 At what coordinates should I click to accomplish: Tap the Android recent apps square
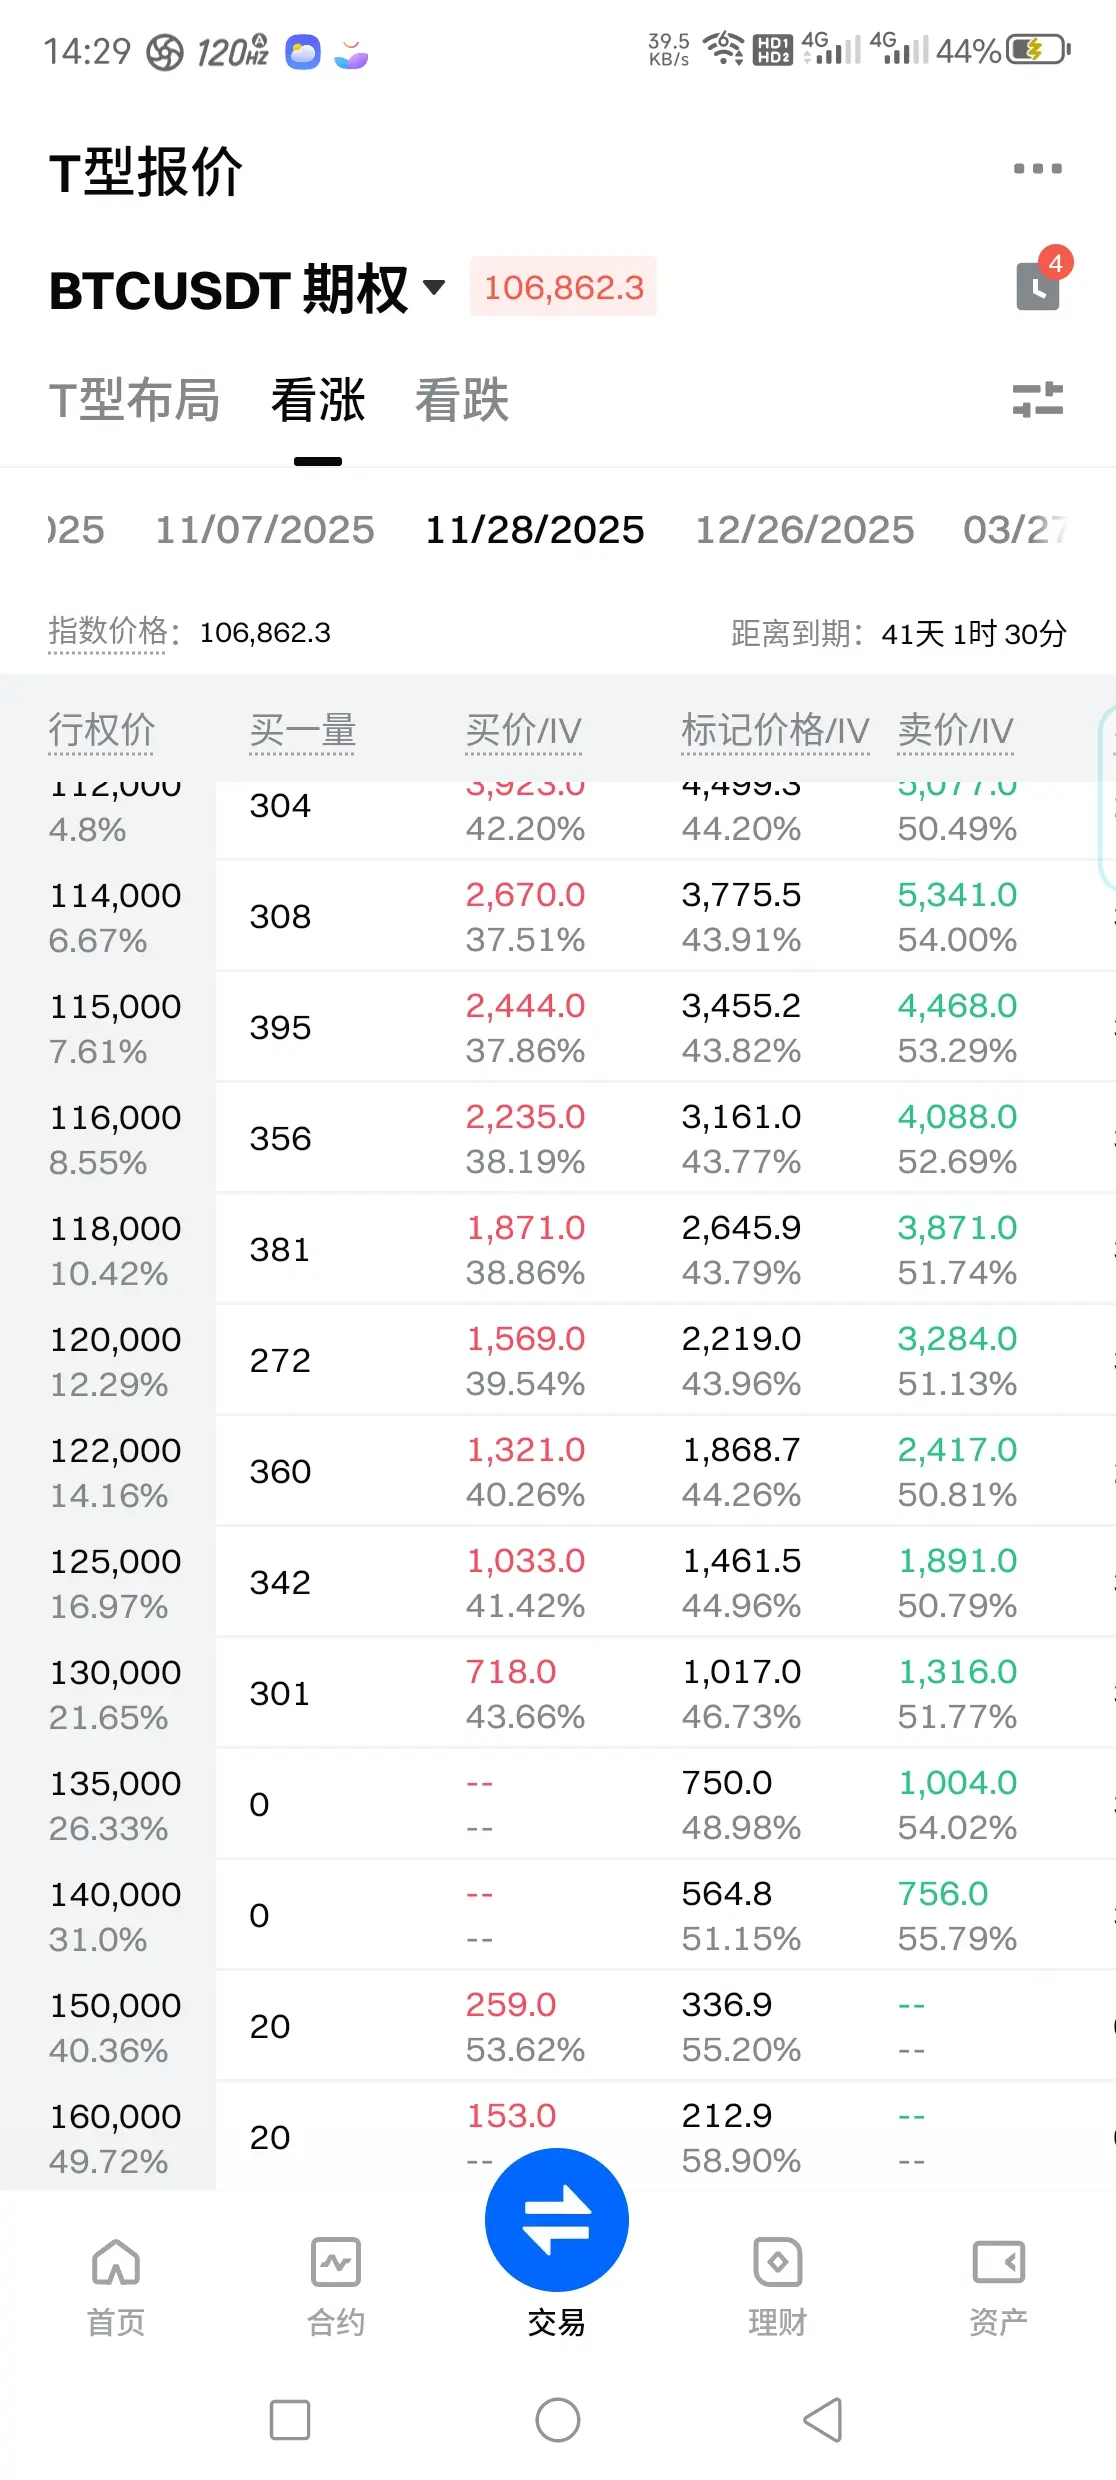tap(290, 2420)
